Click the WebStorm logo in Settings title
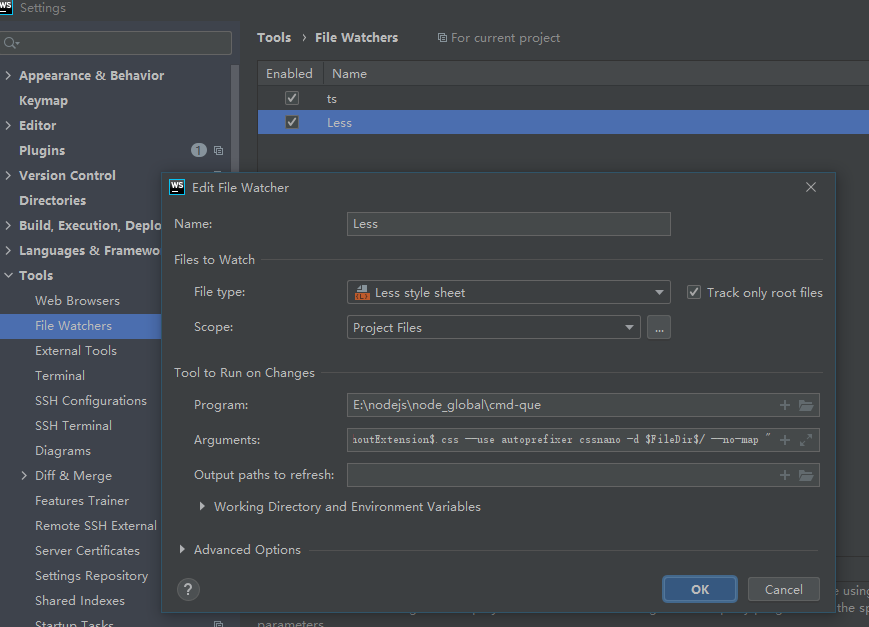 pos(6,7)
